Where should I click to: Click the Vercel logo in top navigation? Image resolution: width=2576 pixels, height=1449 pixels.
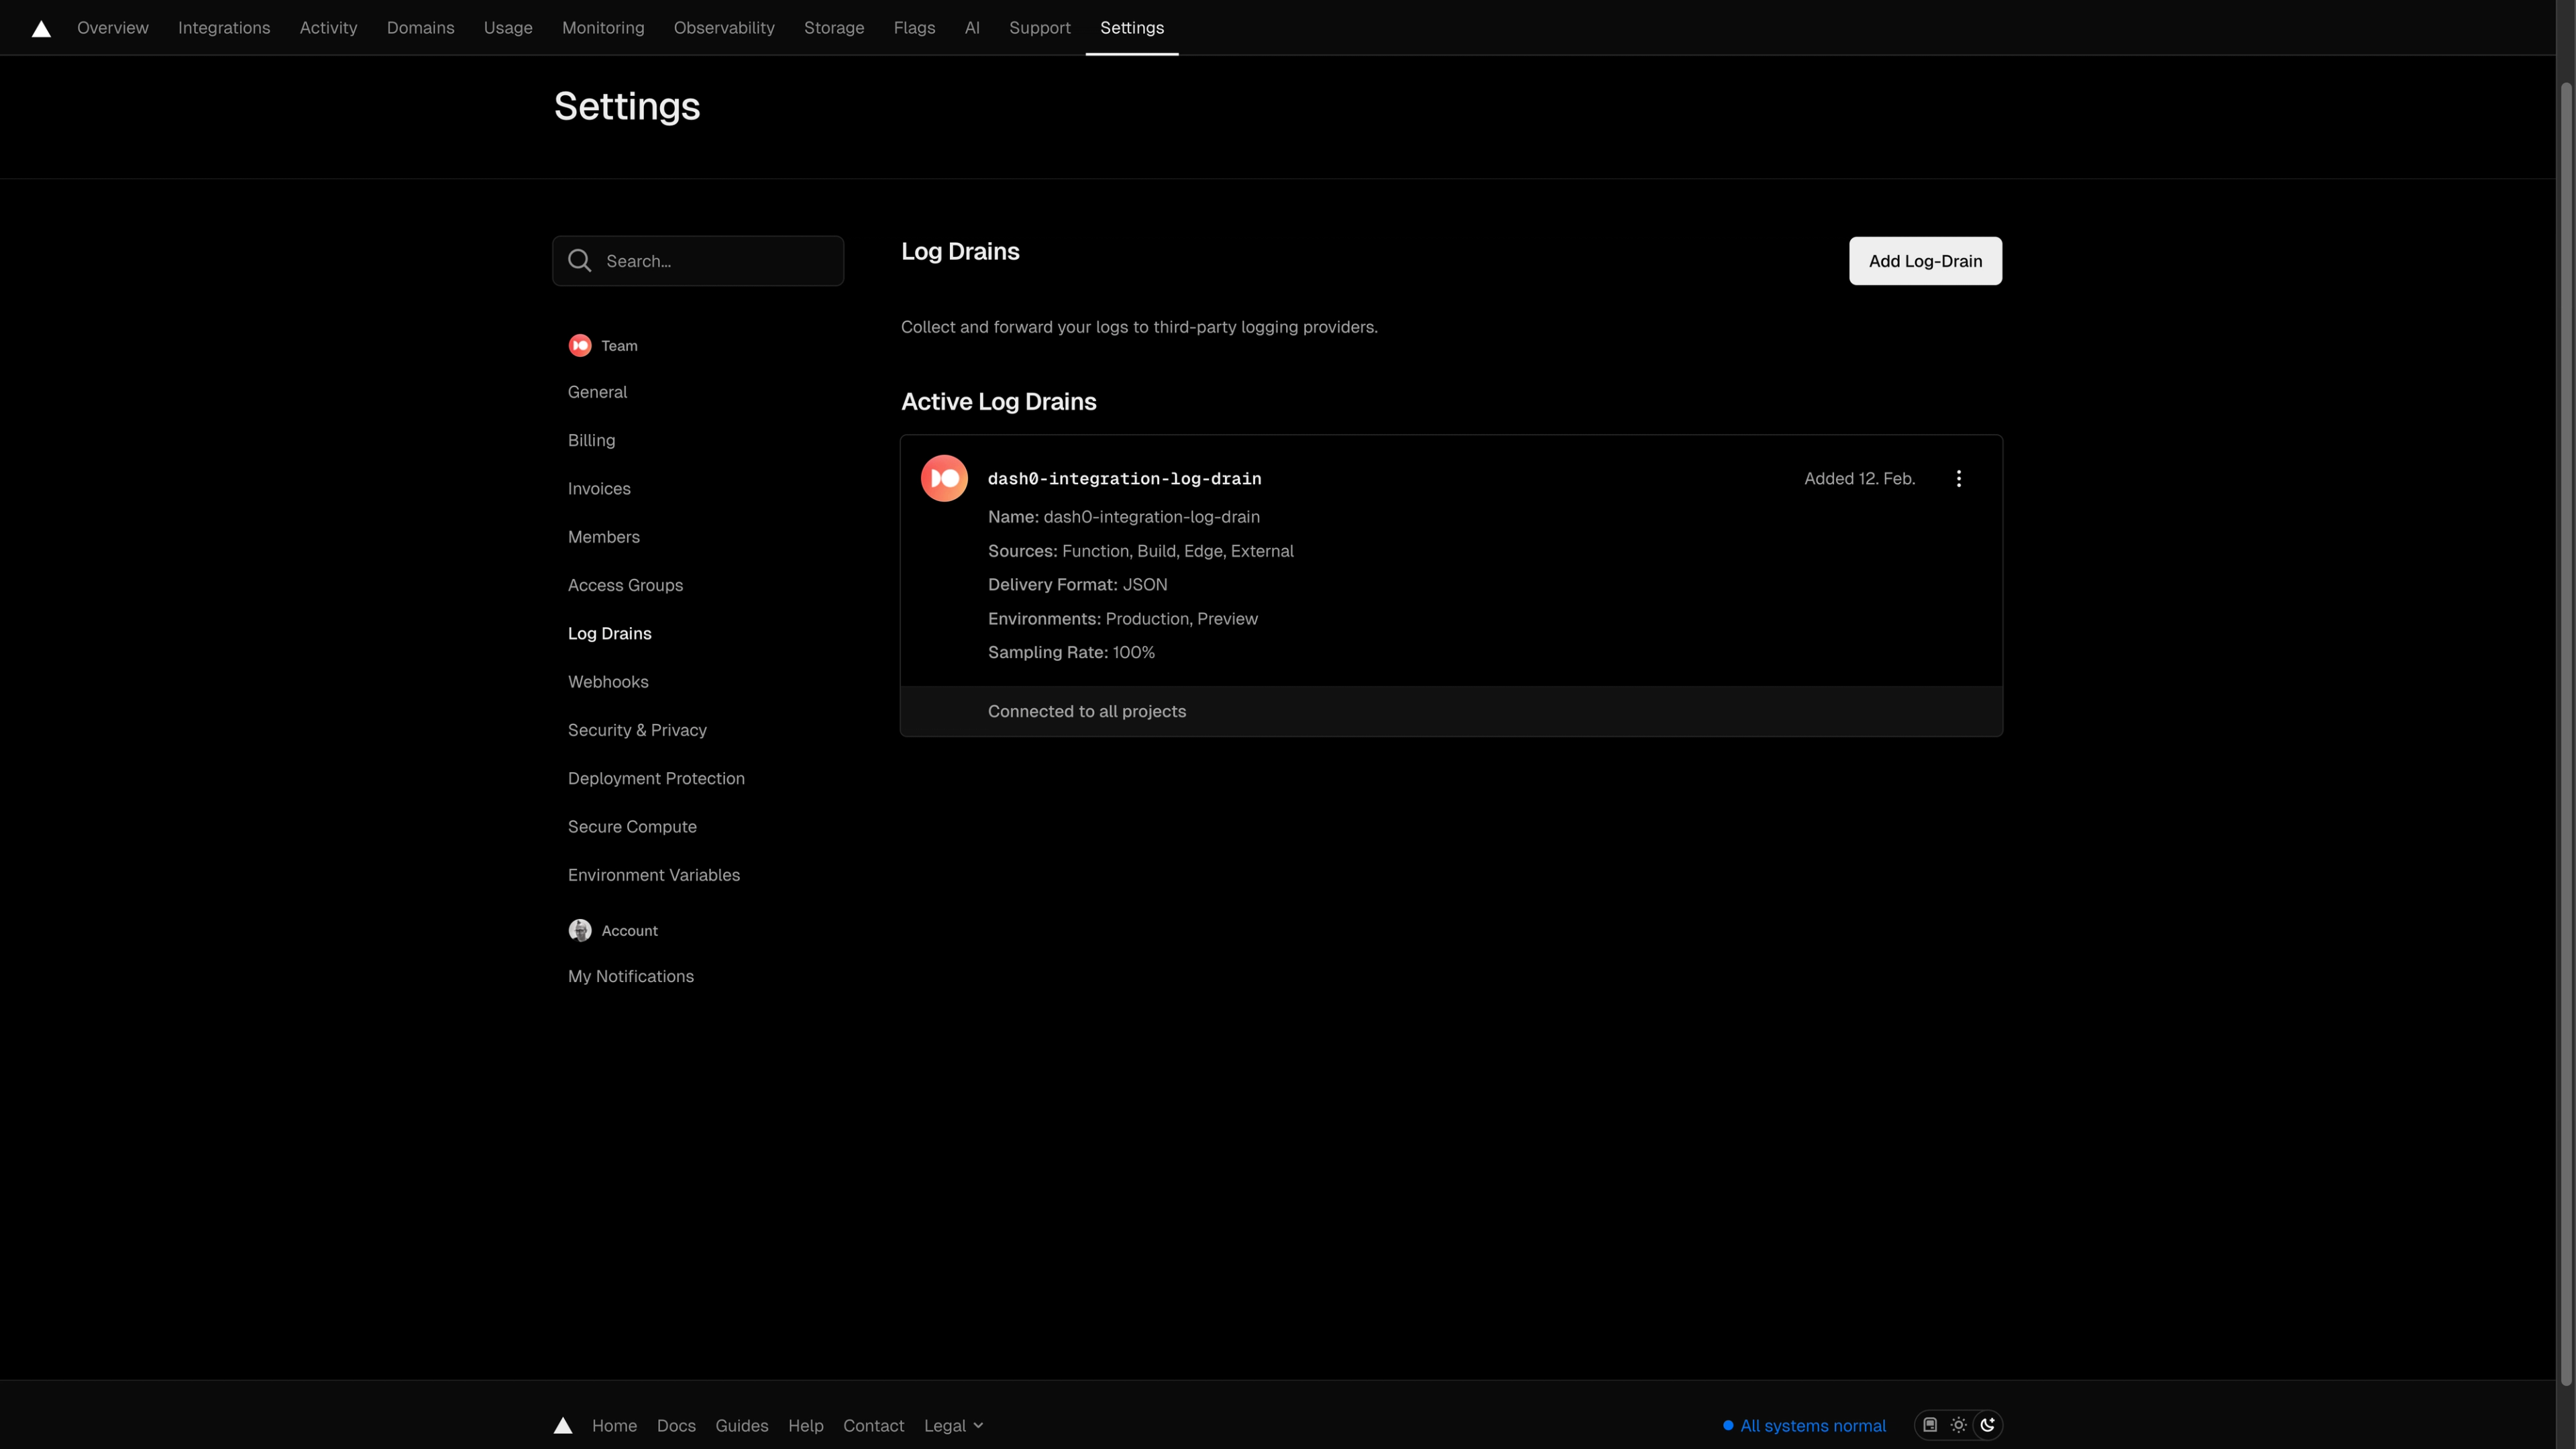click(x=41, y=28)
